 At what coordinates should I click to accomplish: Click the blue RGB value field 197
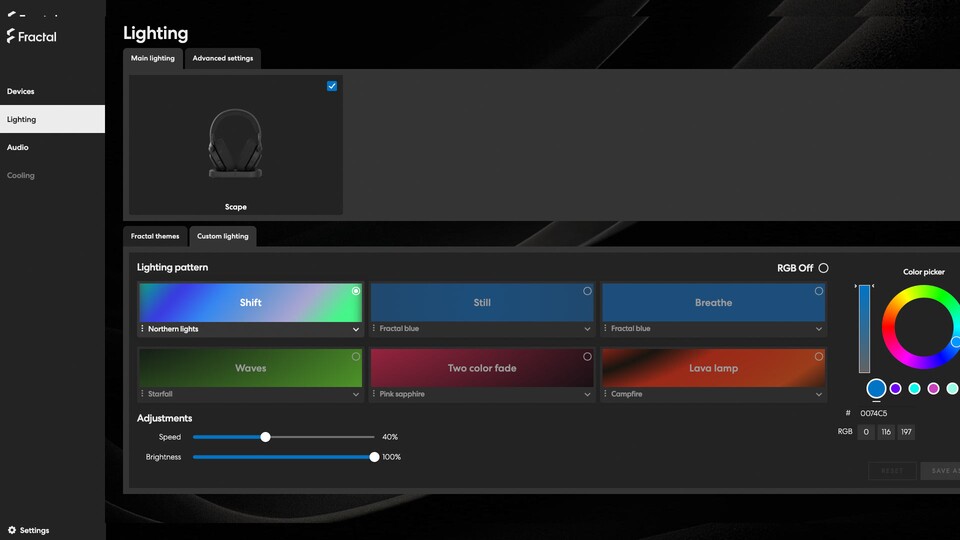coord(906,432)
